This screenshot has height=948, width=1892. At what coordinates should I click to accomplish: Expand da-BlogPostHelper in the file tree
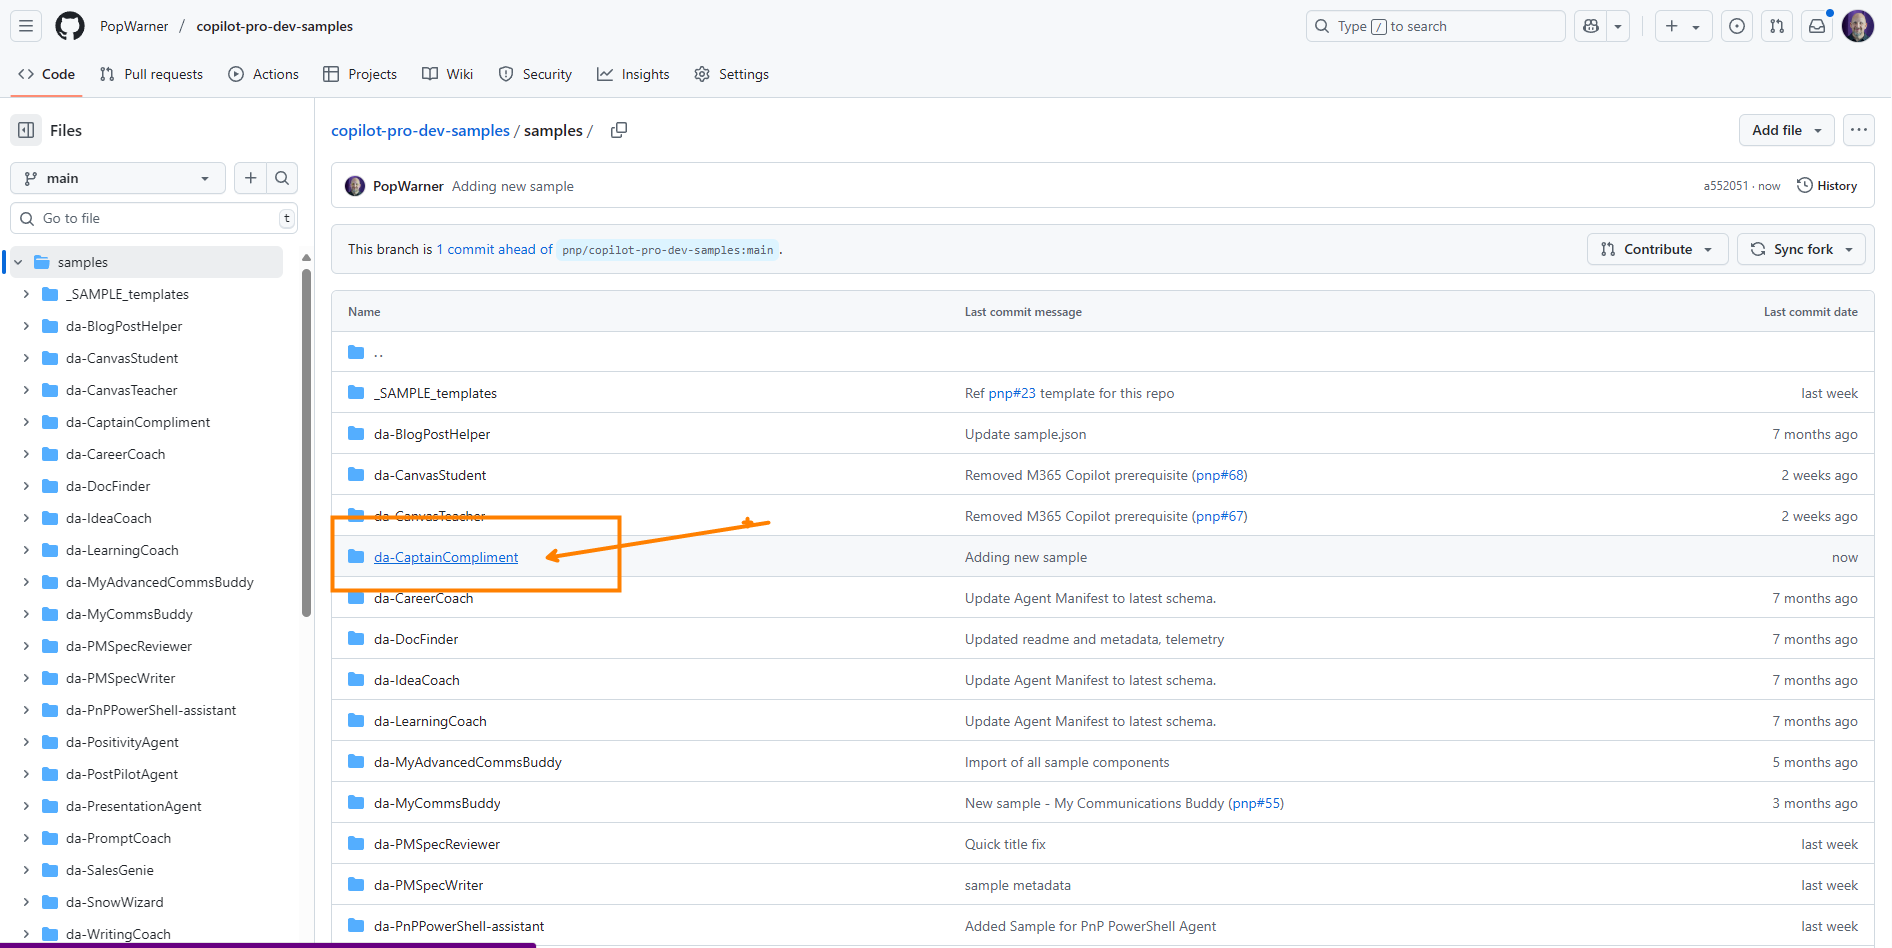[x=26, y=326]
